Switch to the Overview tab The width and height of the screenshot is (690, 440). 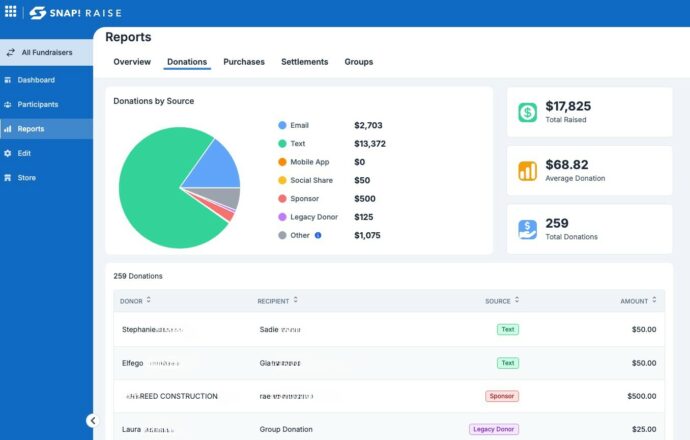[x=132, y=62]
